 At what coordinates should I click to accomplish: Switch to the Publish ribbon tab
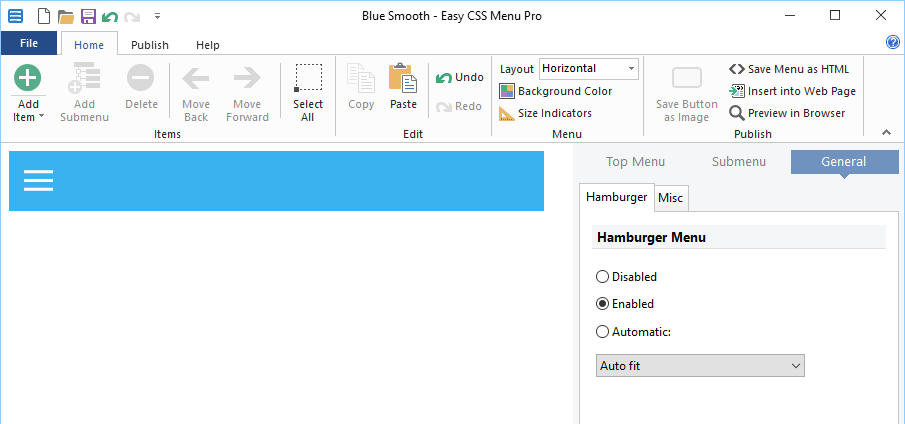click(x=150, y=45)
